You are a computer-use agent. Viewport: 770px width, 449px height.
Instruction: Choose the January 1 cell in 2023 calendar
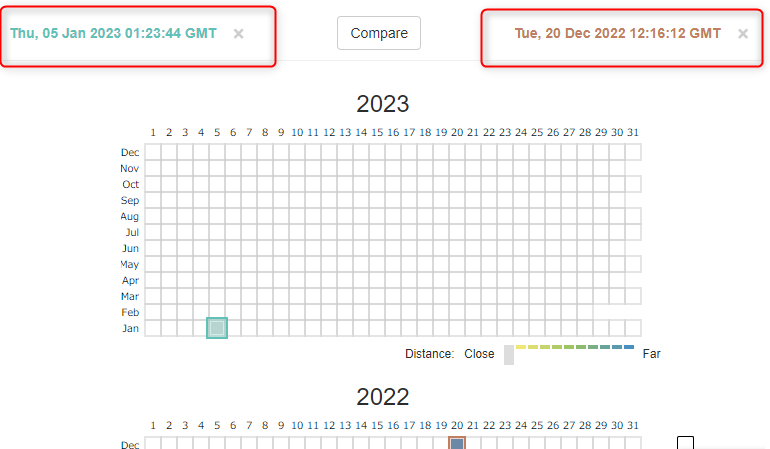[153, 328]
